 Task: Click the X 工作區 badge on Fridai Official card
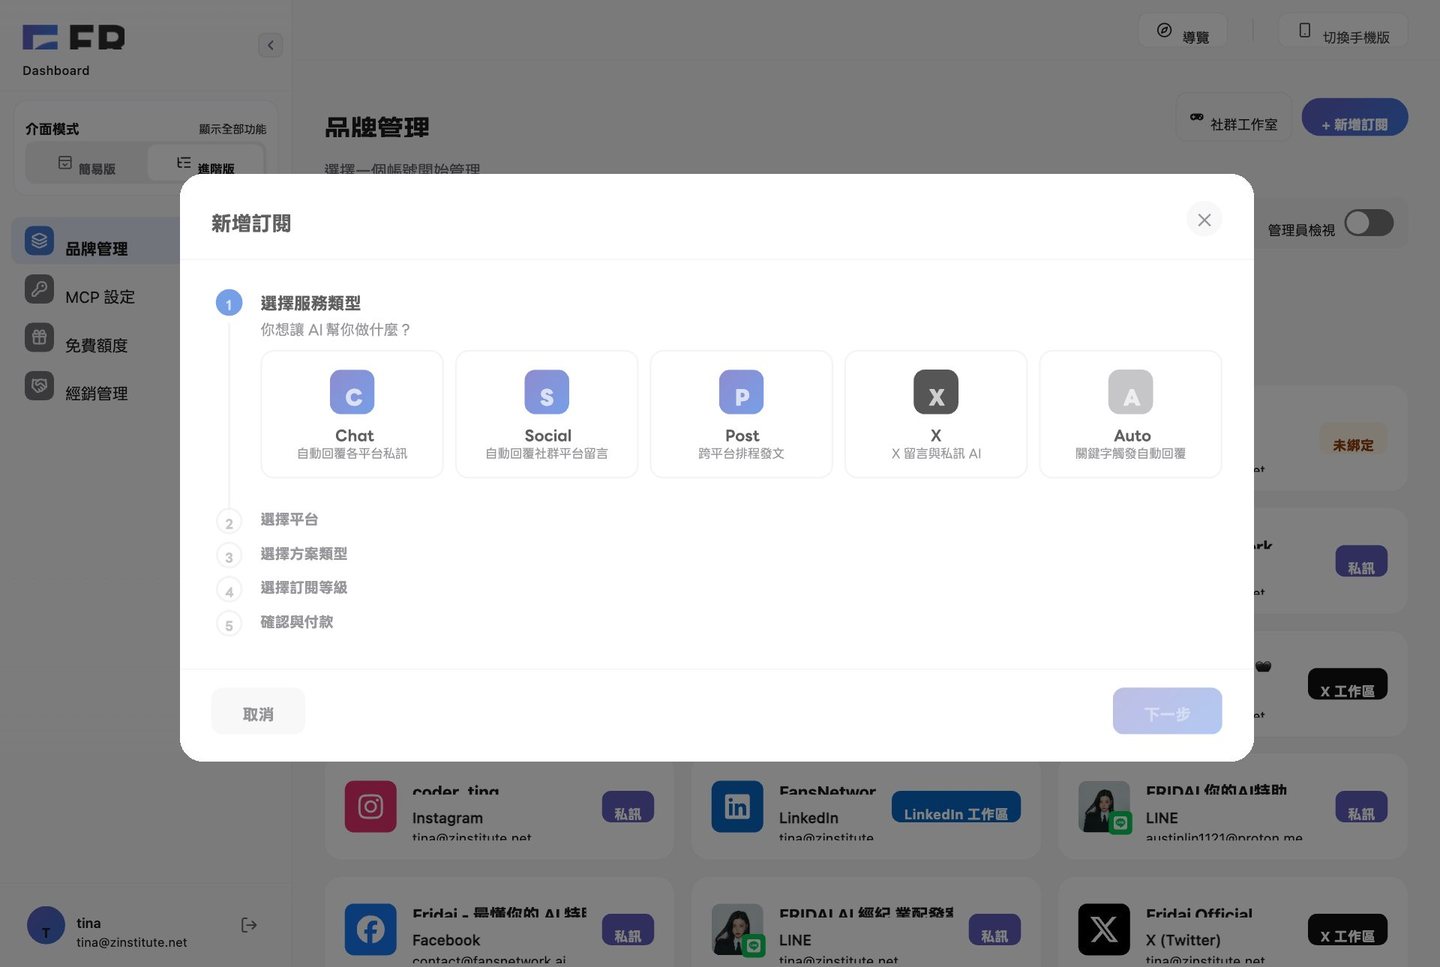[x=1347, y=931]
